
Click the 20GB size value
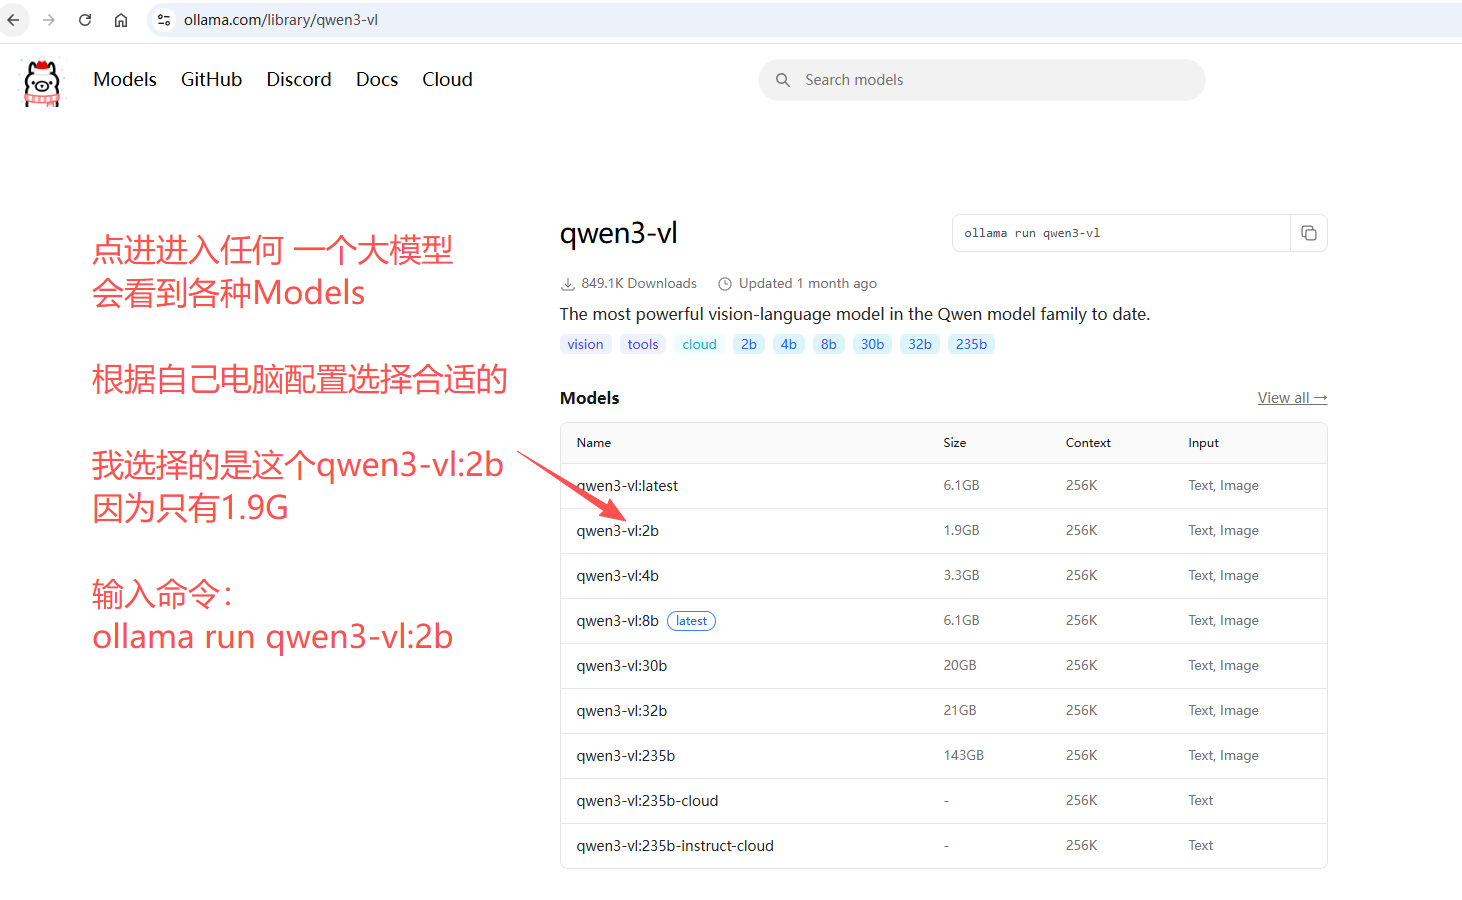(x=960, y=666)
